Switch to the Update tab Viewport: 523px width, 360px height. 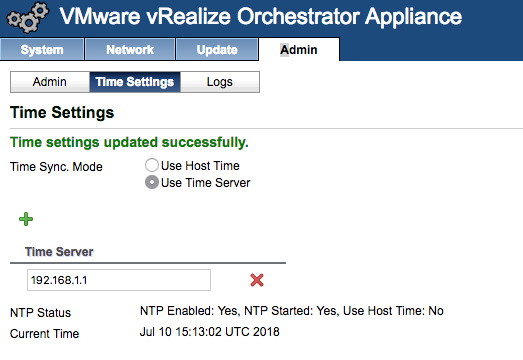tap(217, 49)
